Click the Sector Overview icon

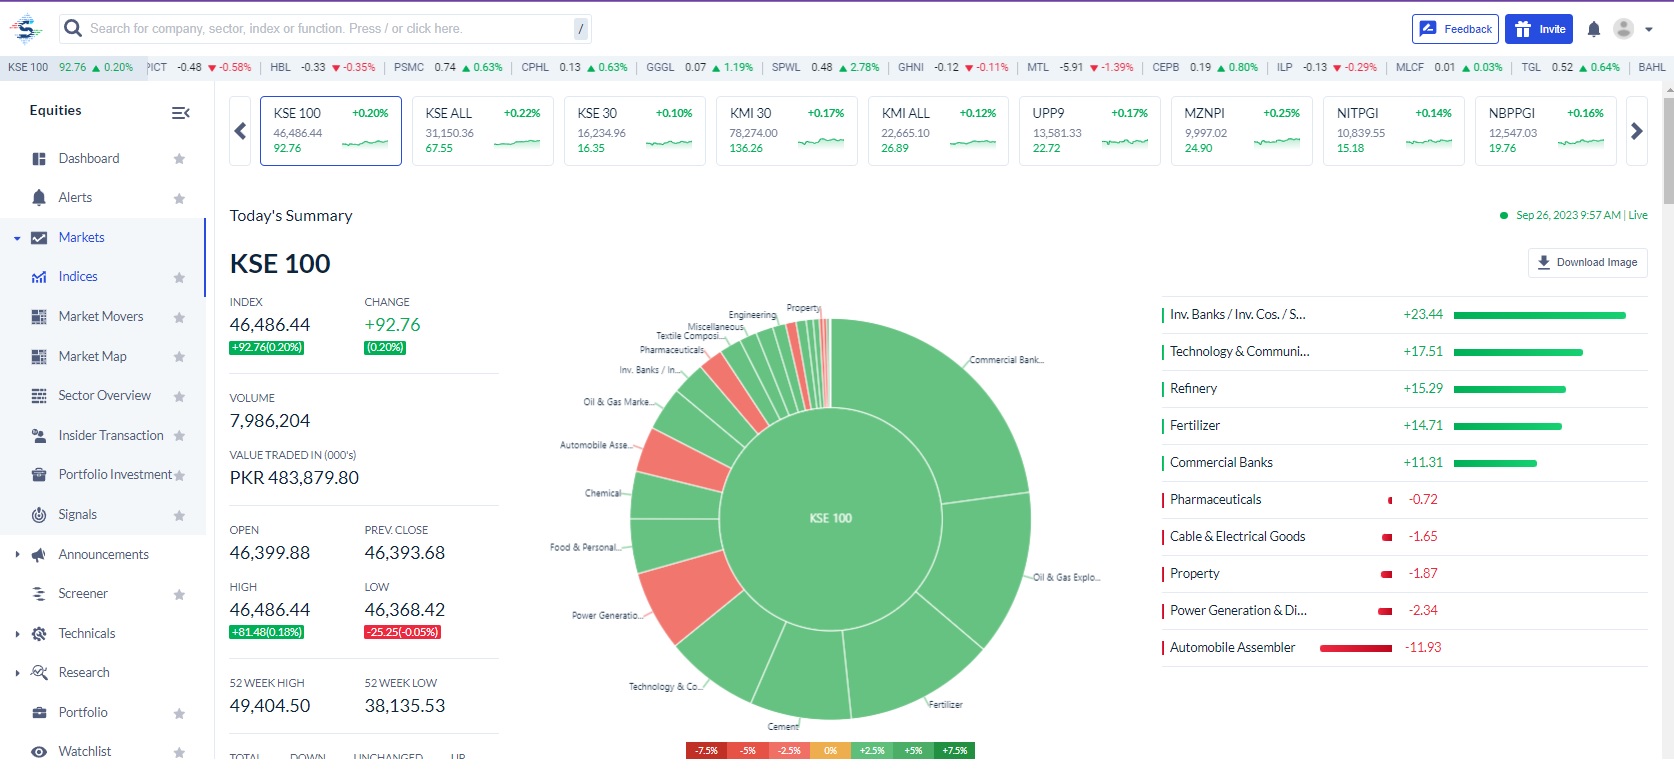[39, 396]
